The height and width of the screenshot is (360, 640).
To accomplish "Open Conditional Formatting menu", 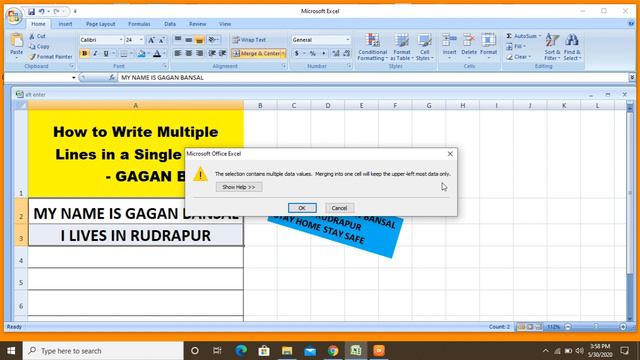I will 372,47.
